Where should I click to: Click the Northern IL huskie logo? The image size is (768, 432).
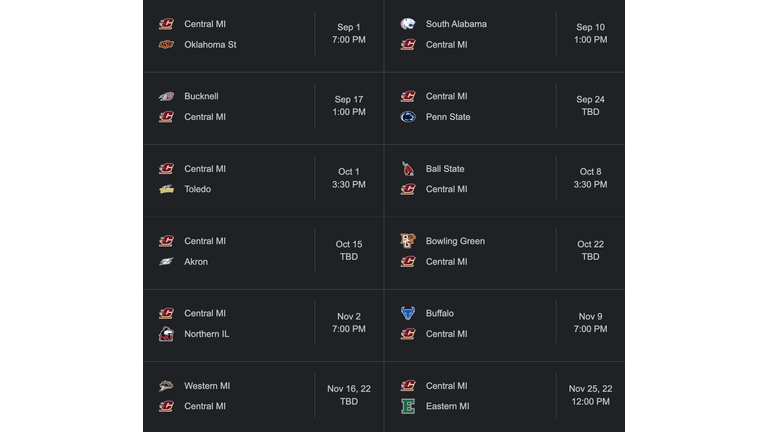click(x=167, y=334)
